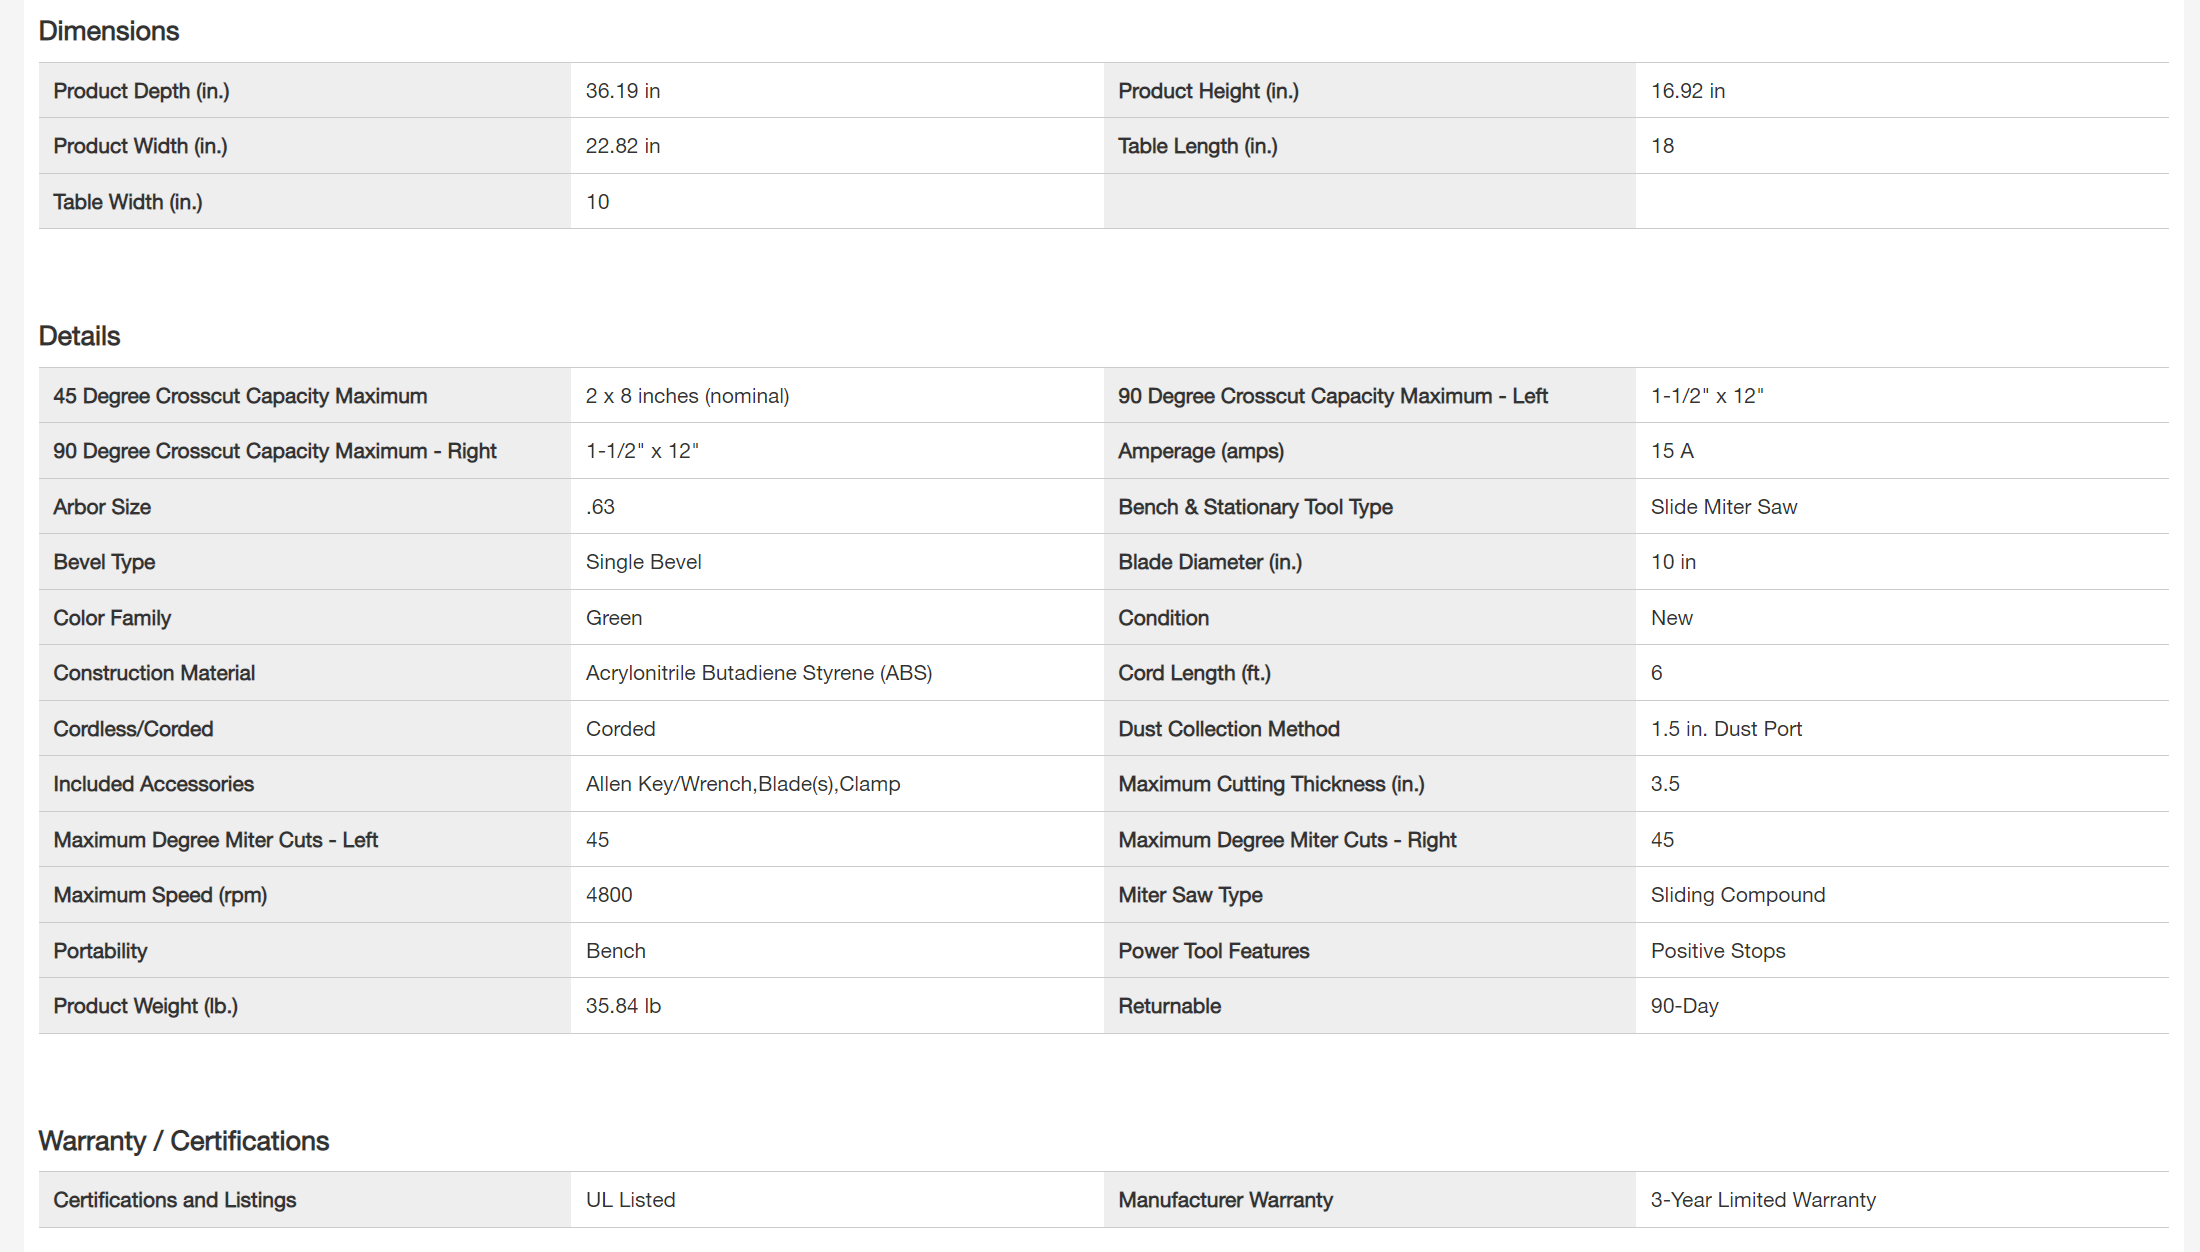Click the Maximum Speed value 4800

[x=608, y=895]
